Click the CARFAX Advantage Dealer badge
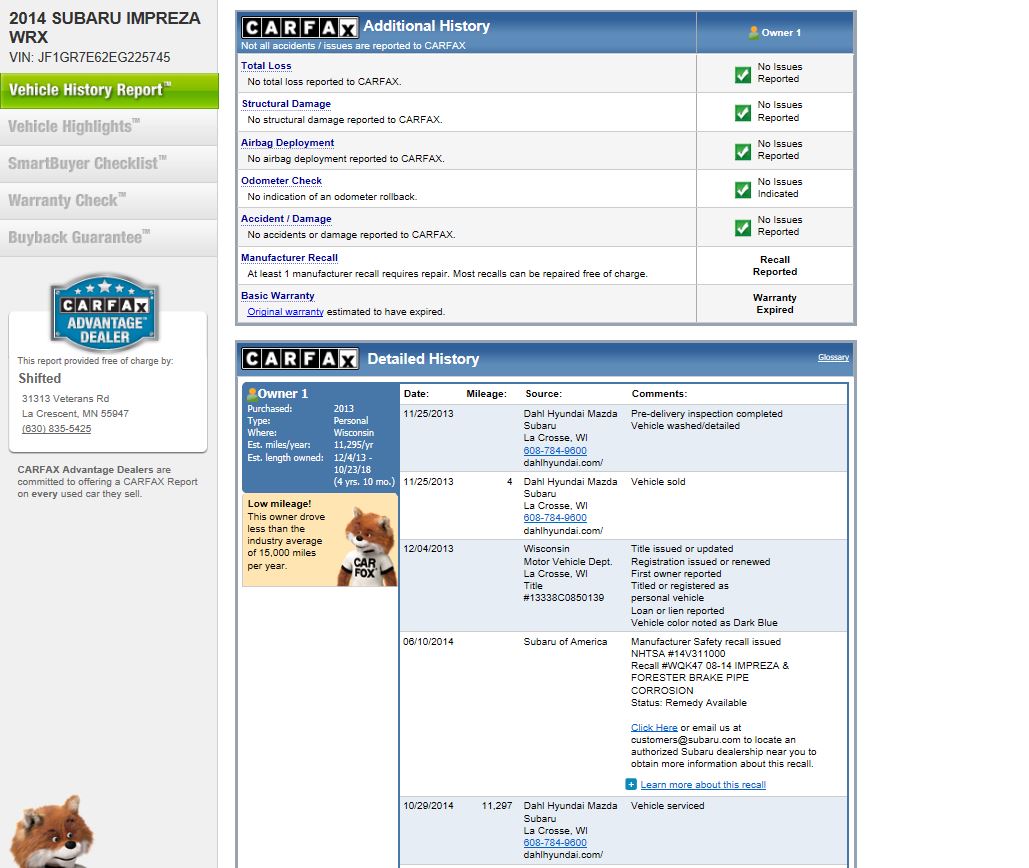 pyautogui.click(x=105, y=312)
